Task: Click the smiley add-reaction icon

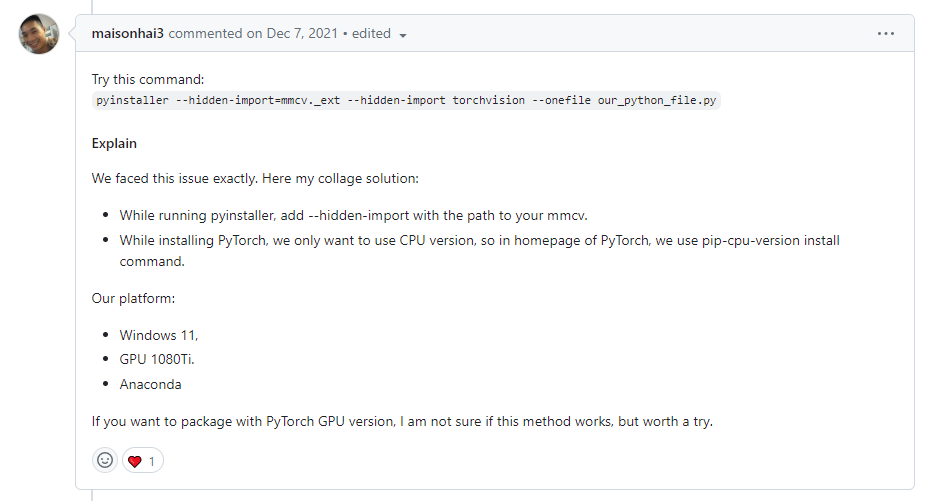Action: pyautogui.click(x=105, y=461)
